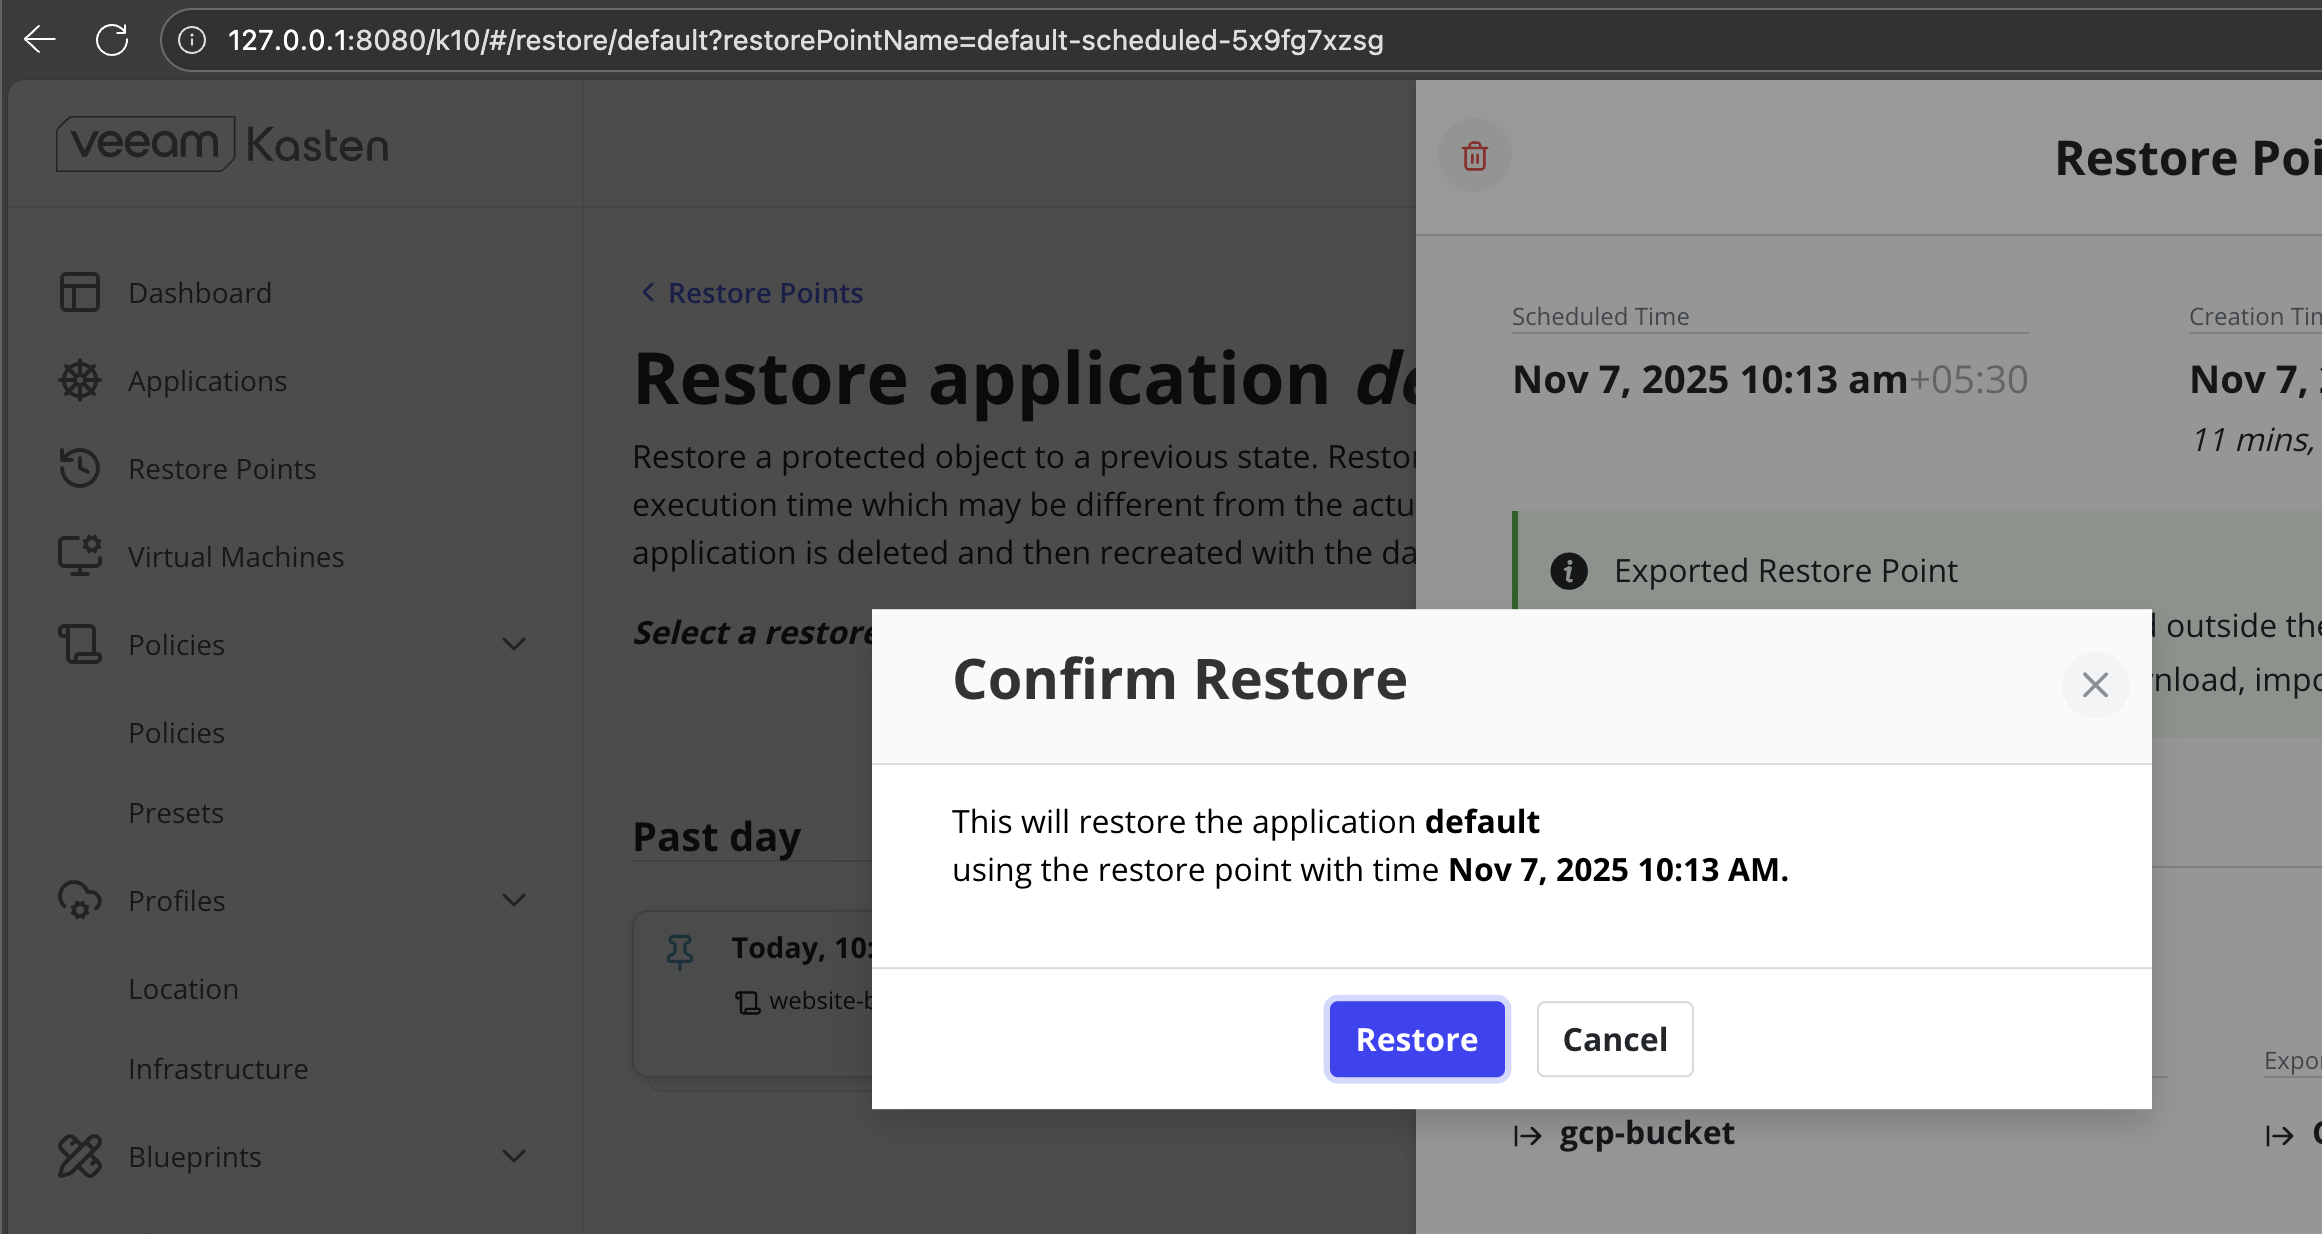The width and height of the screenshot is (2322, 1234).
Task: Go back via Restore Points breadcrumb link
Action: (x=764, y=292)
